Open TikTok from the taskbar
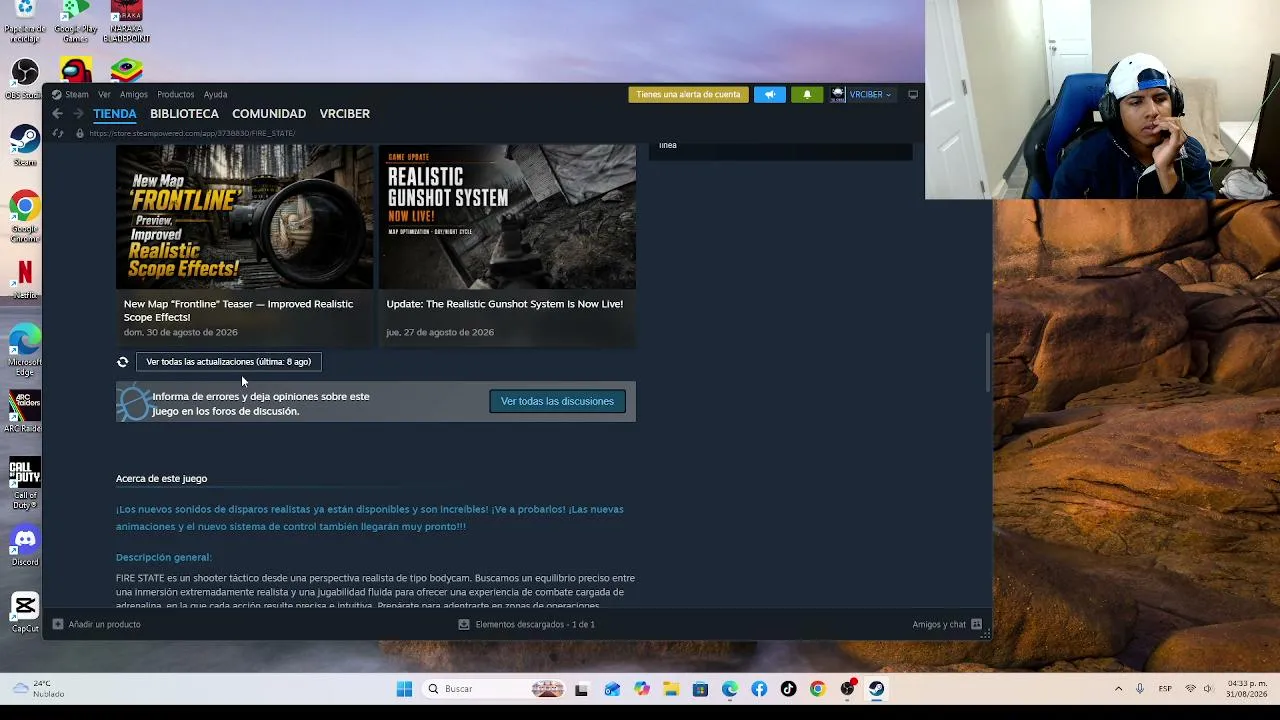 pyautogui.click(x=788, y=689)
